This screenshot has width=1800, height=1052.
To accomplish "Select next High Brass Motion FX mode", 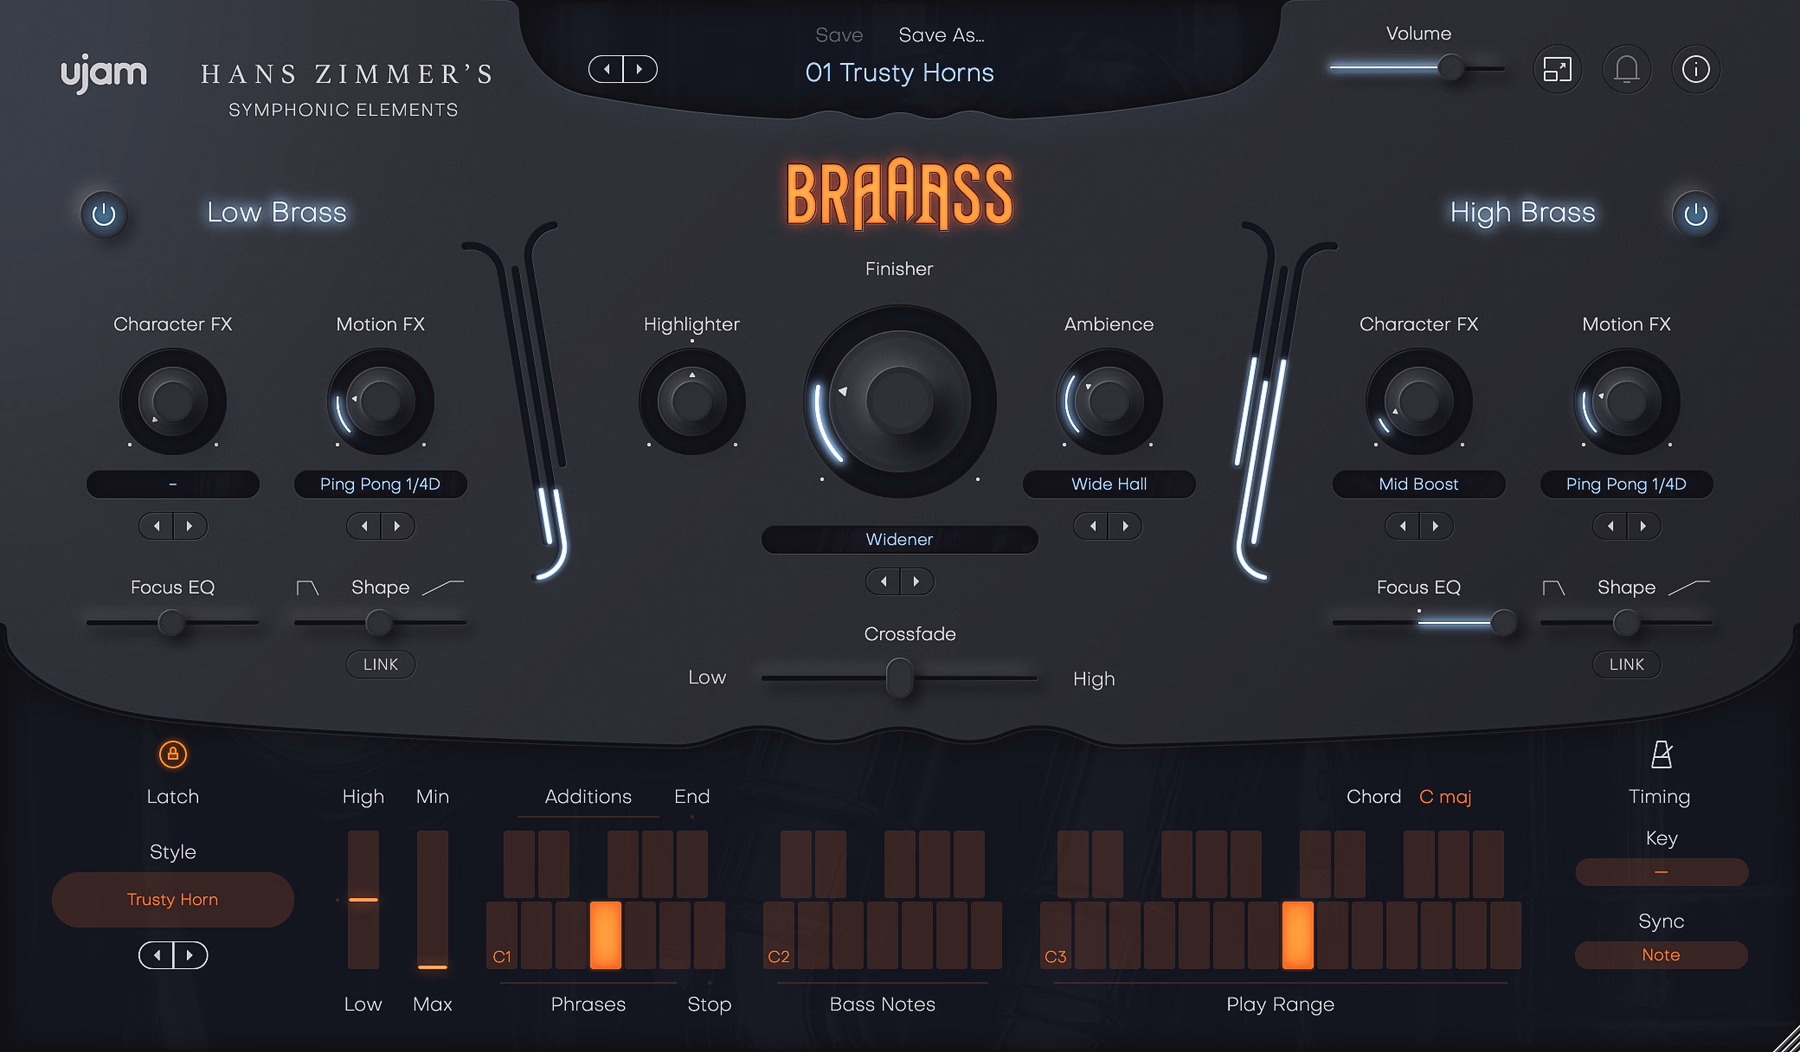I will [x=1644, y=526].
